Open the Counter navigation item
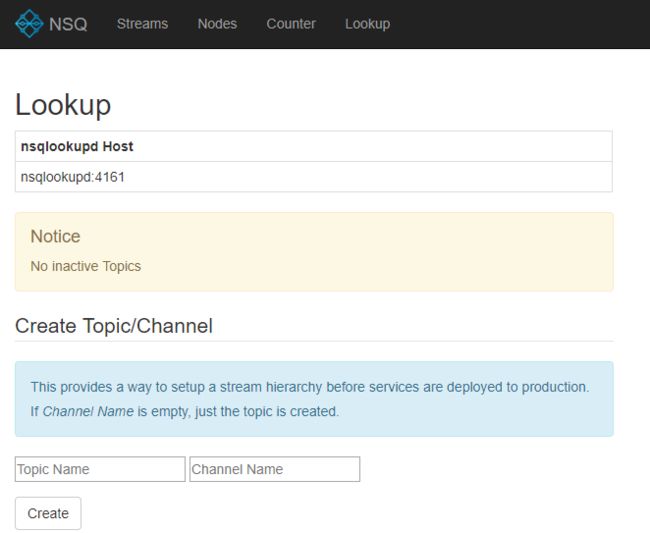 coord(291,24)
